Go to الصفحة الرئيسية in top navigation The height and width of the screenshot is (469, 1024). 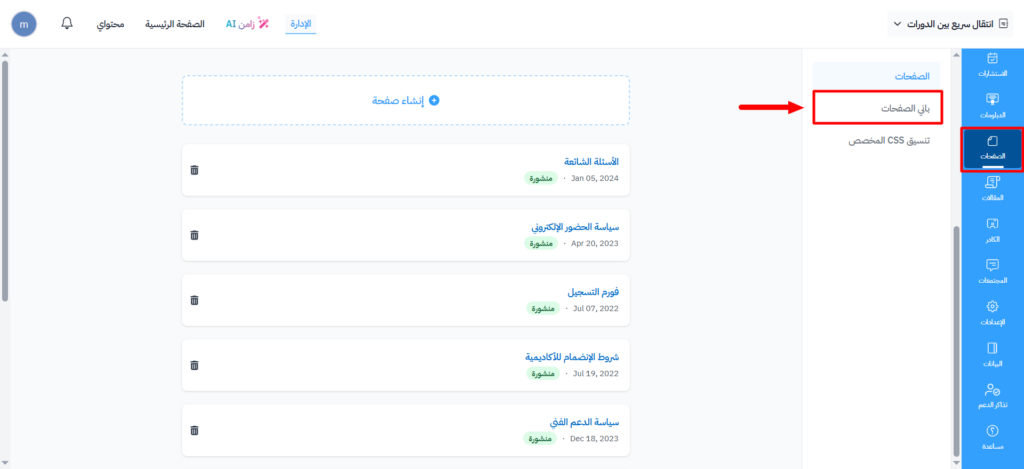[x=175, y=23]
